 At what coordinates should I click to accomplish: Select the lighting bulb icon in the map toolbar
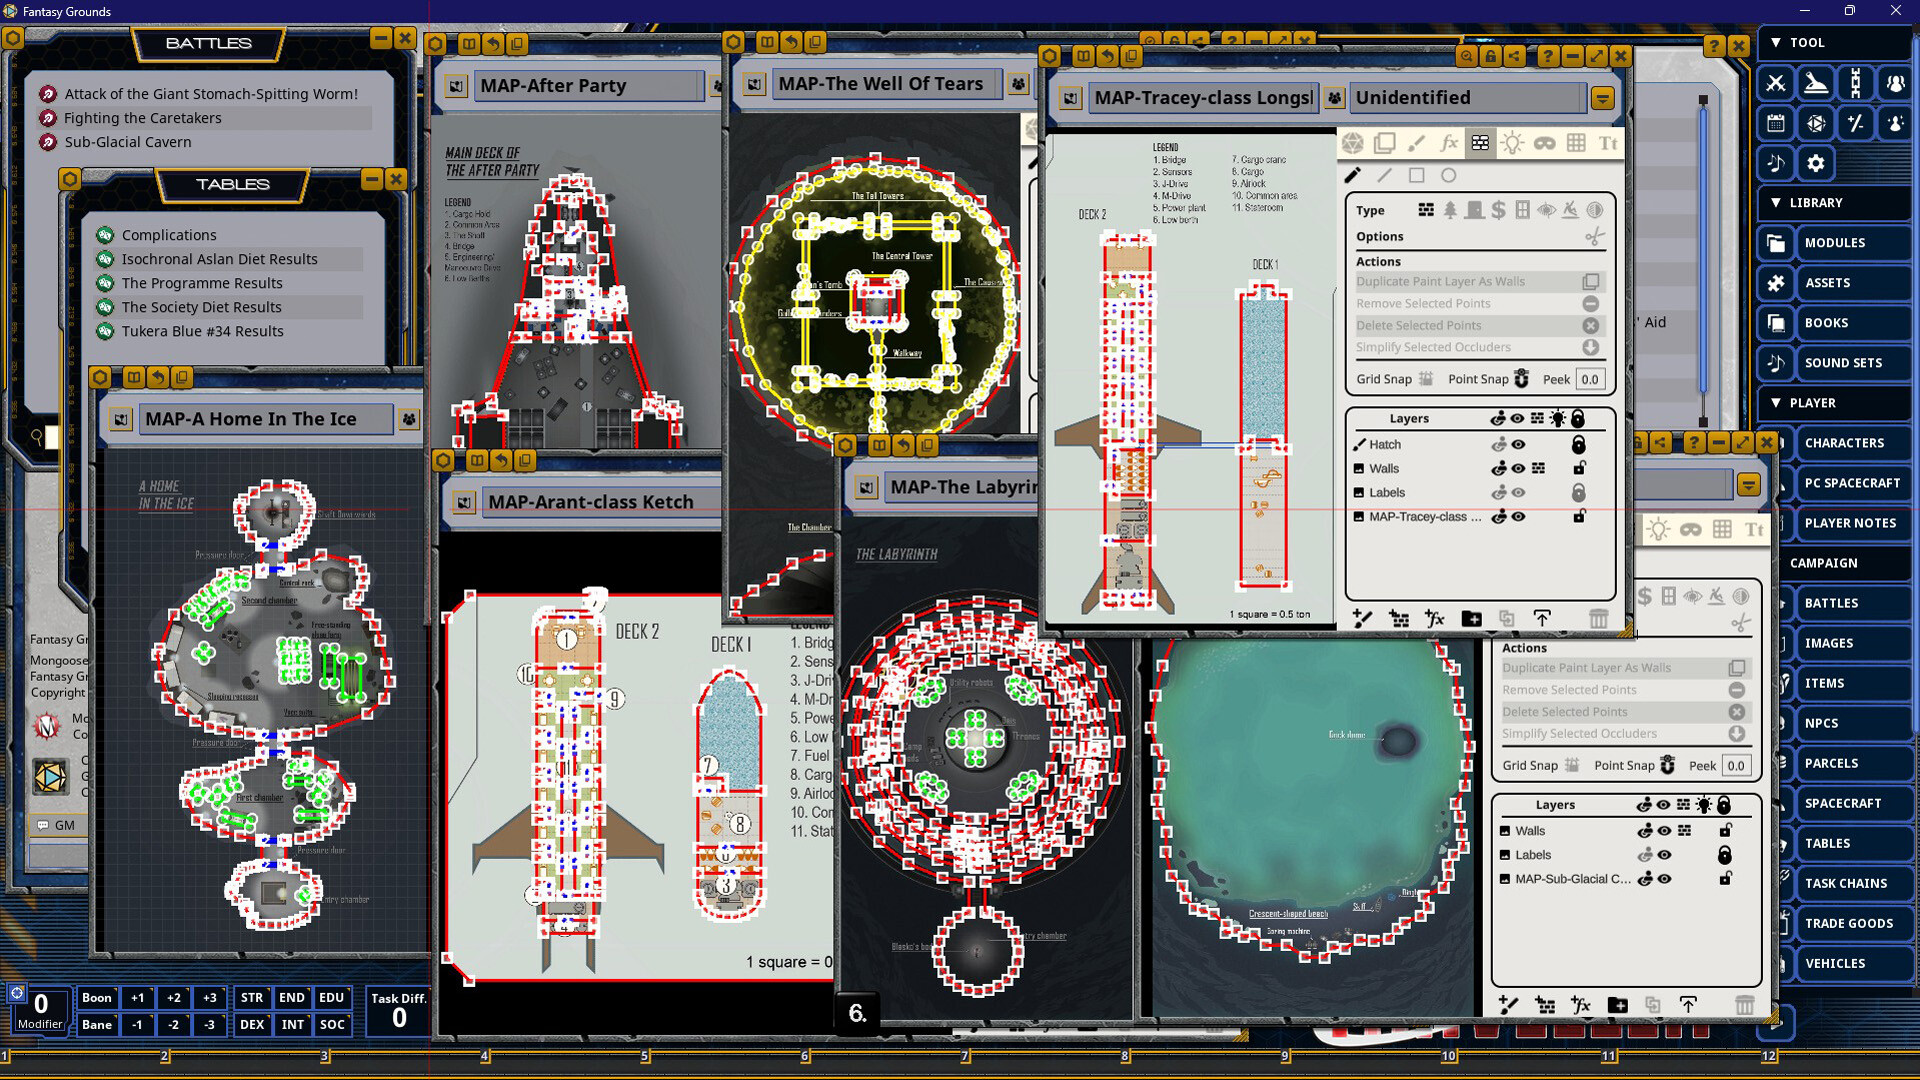(1512, 143)
